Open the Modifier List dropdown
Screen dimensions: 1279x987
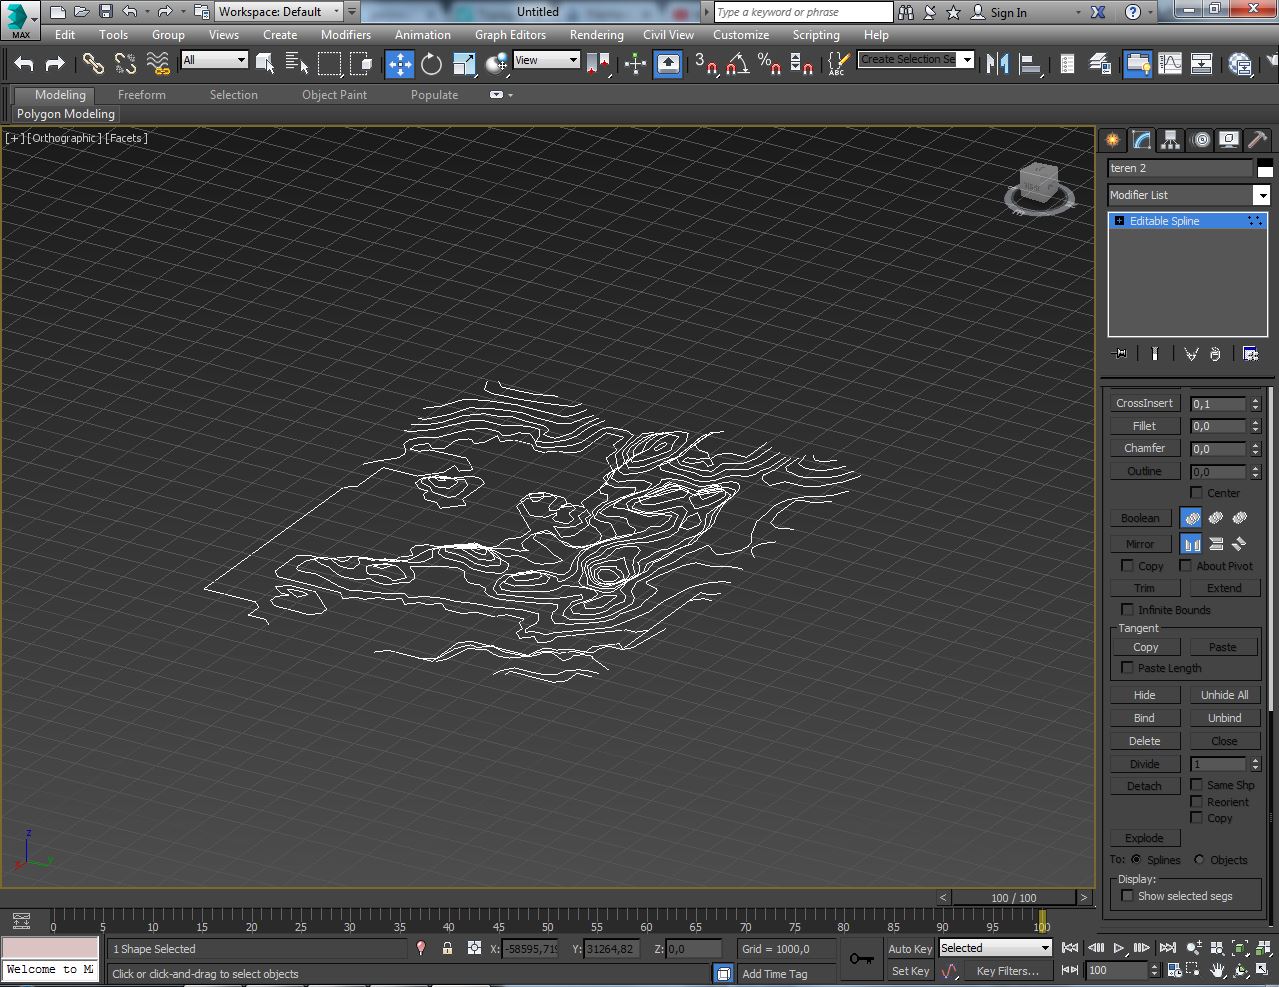click(1188, 195)
